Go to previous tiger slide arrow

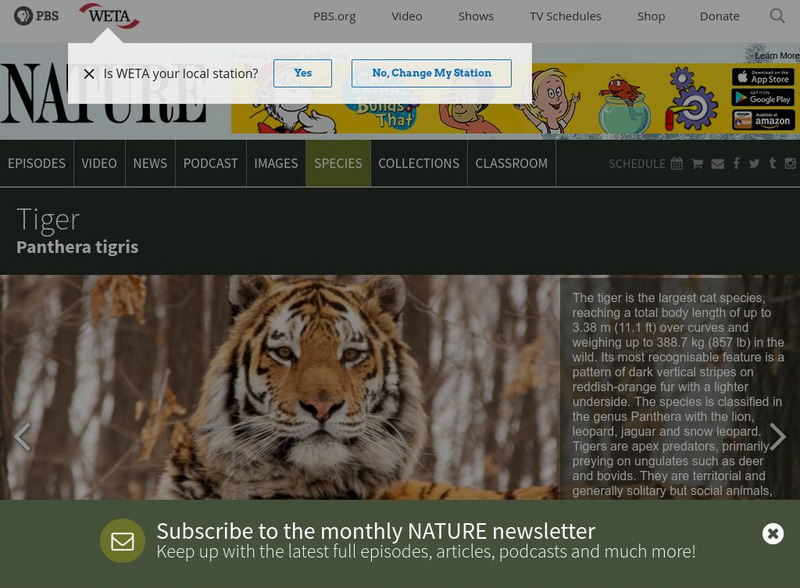(22, 437)
